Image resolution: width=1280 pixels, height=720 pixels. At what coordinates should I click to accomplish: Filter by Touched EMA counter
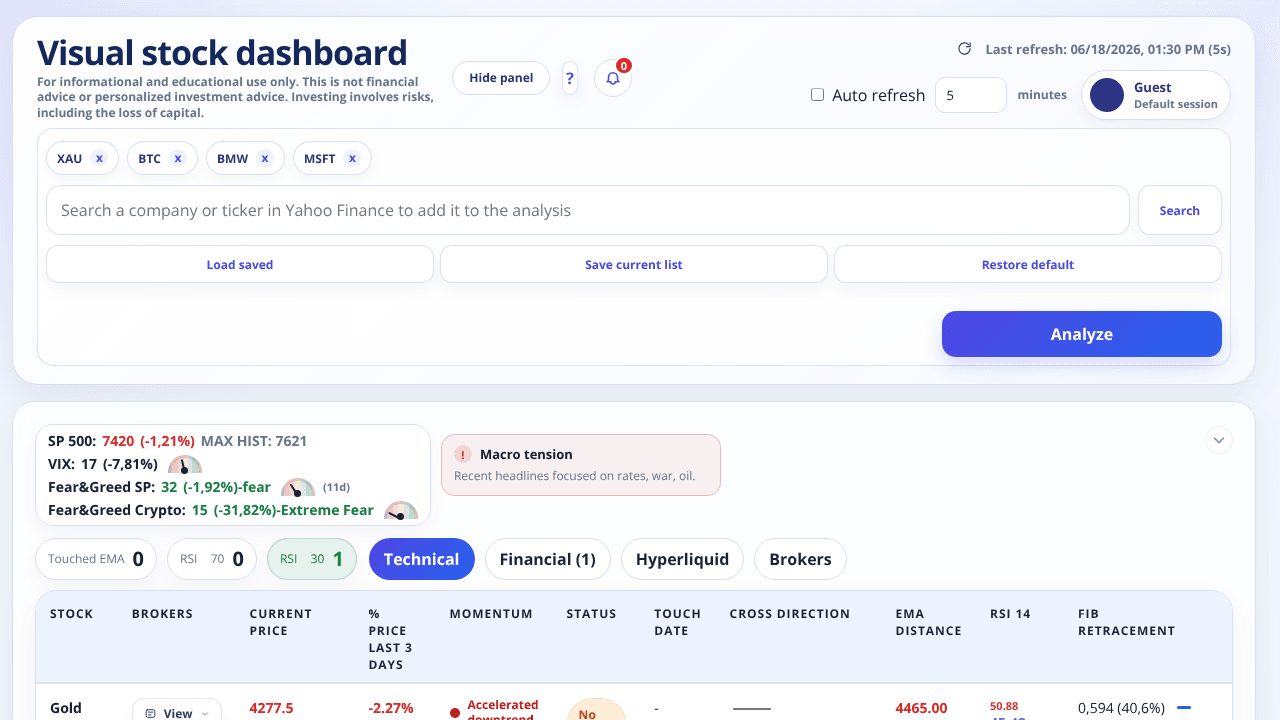(x=96, y=559)
